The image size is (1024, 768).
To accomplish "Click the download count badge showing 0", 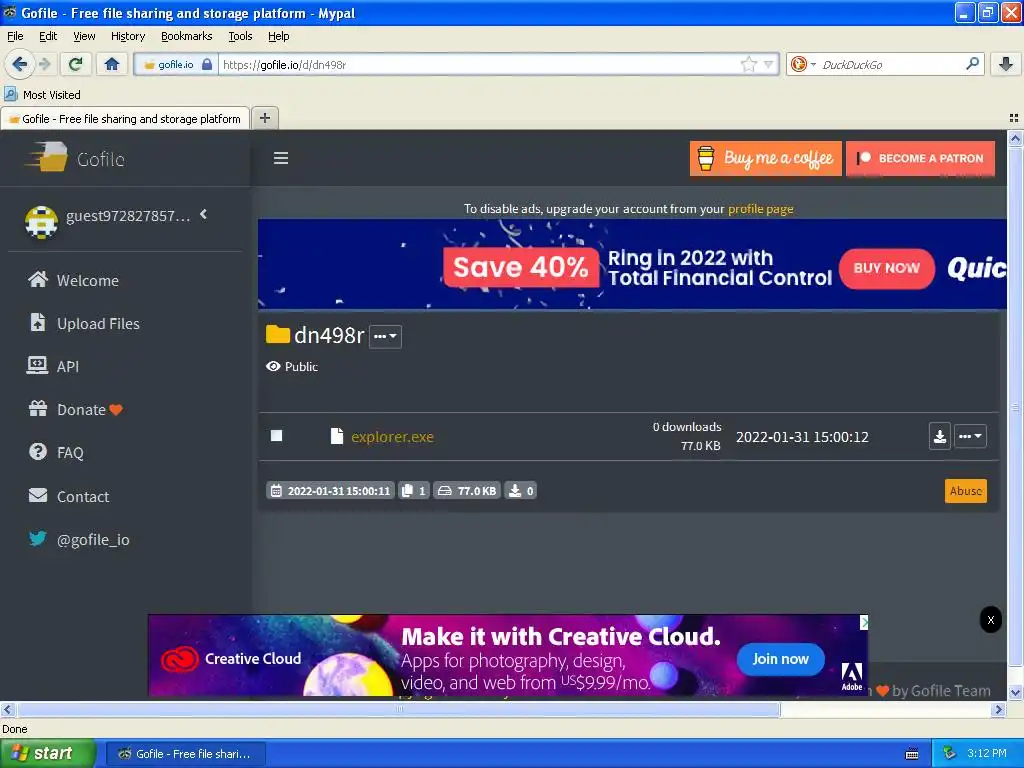I will 520,490.
